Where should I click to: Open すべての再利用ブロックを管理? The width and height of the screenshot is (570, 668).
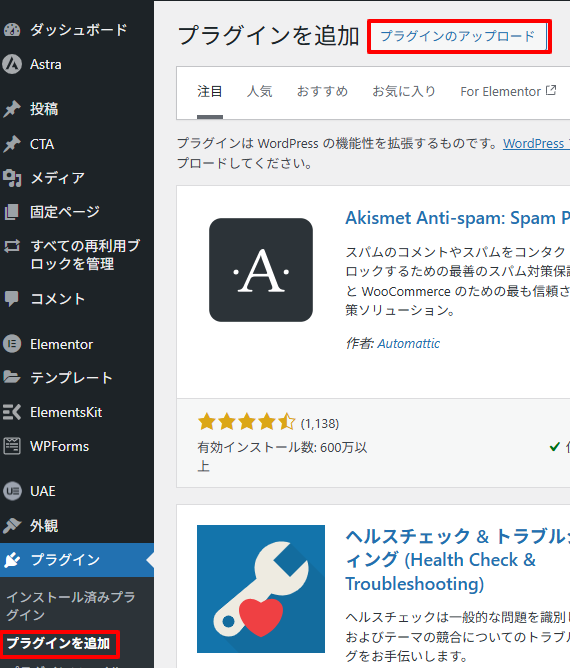click(x=85, y=255)
